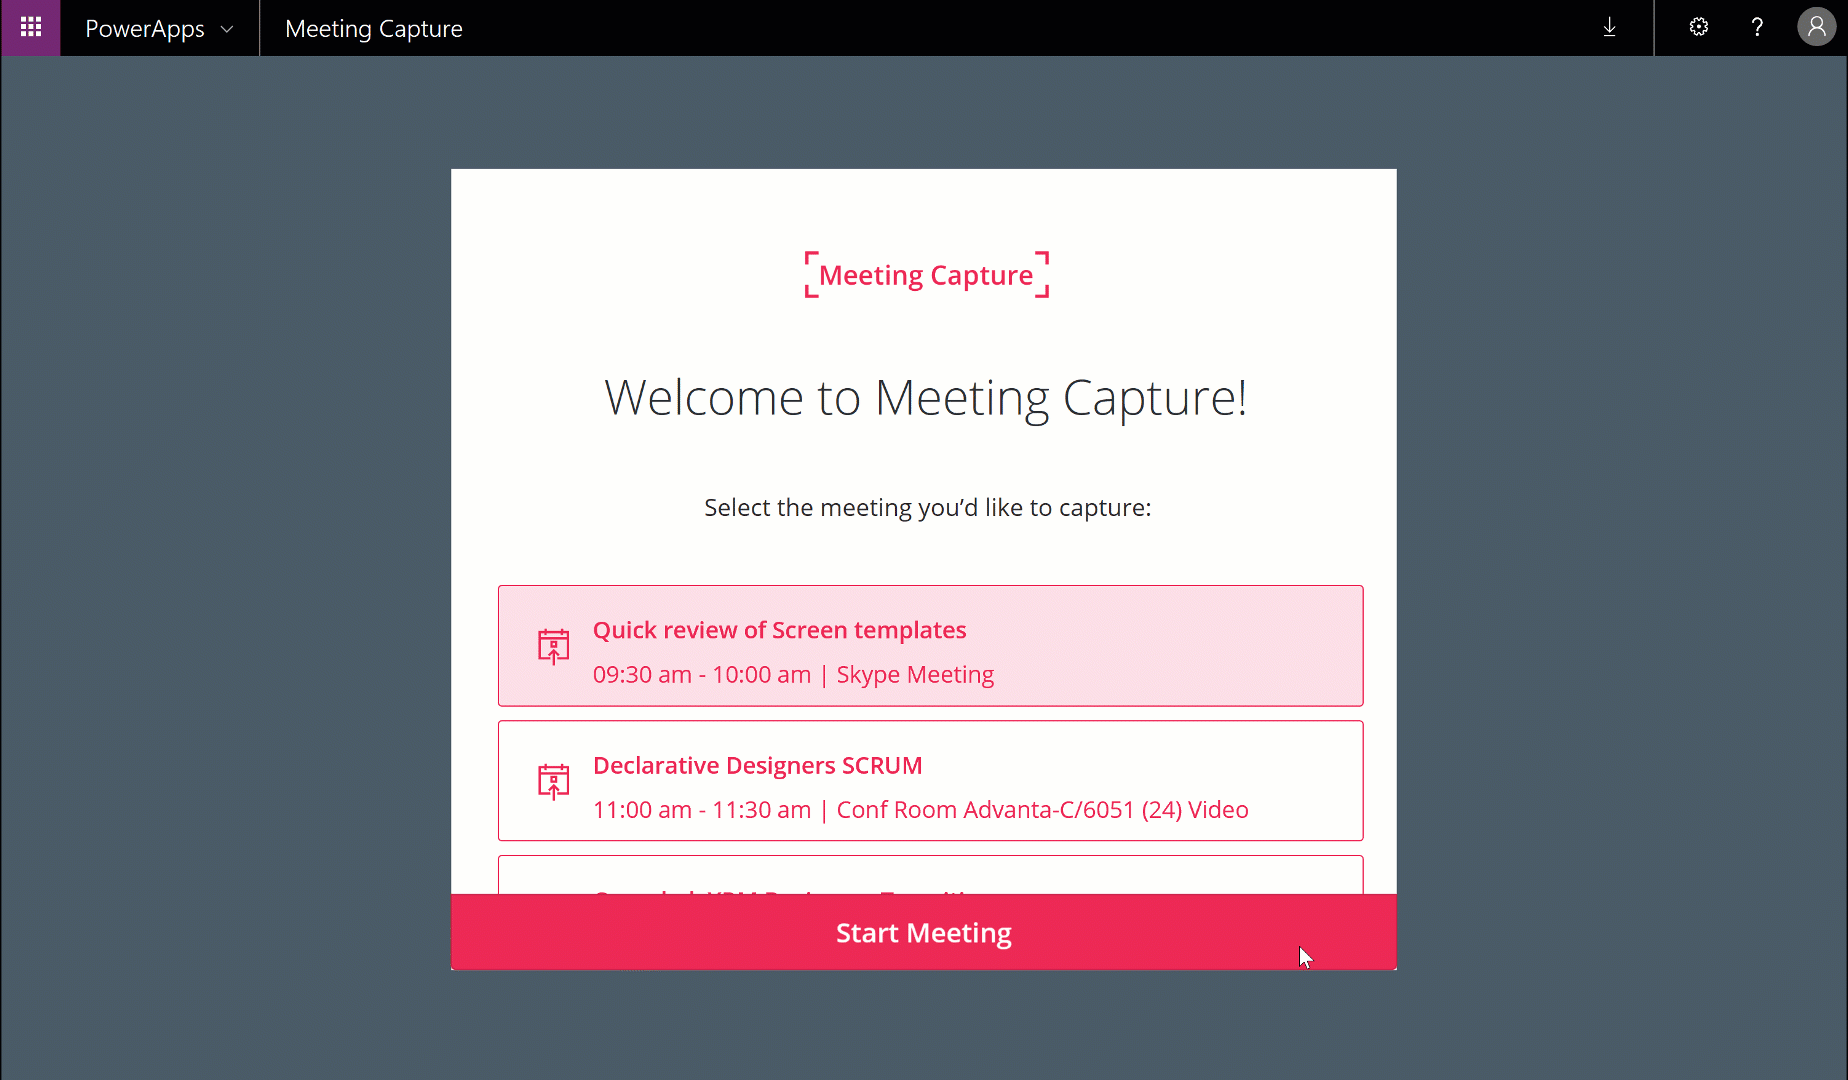Screen dimensions: 1848x1080
Task: Select Quick review of Screen templates title
Action: click(779, 630)
